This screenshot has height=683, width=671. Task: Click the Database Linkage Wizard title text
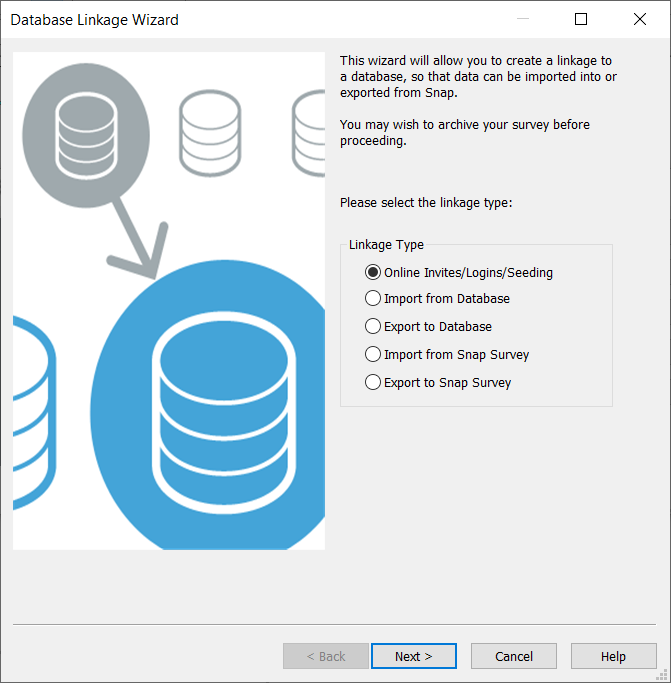point(95,20)
